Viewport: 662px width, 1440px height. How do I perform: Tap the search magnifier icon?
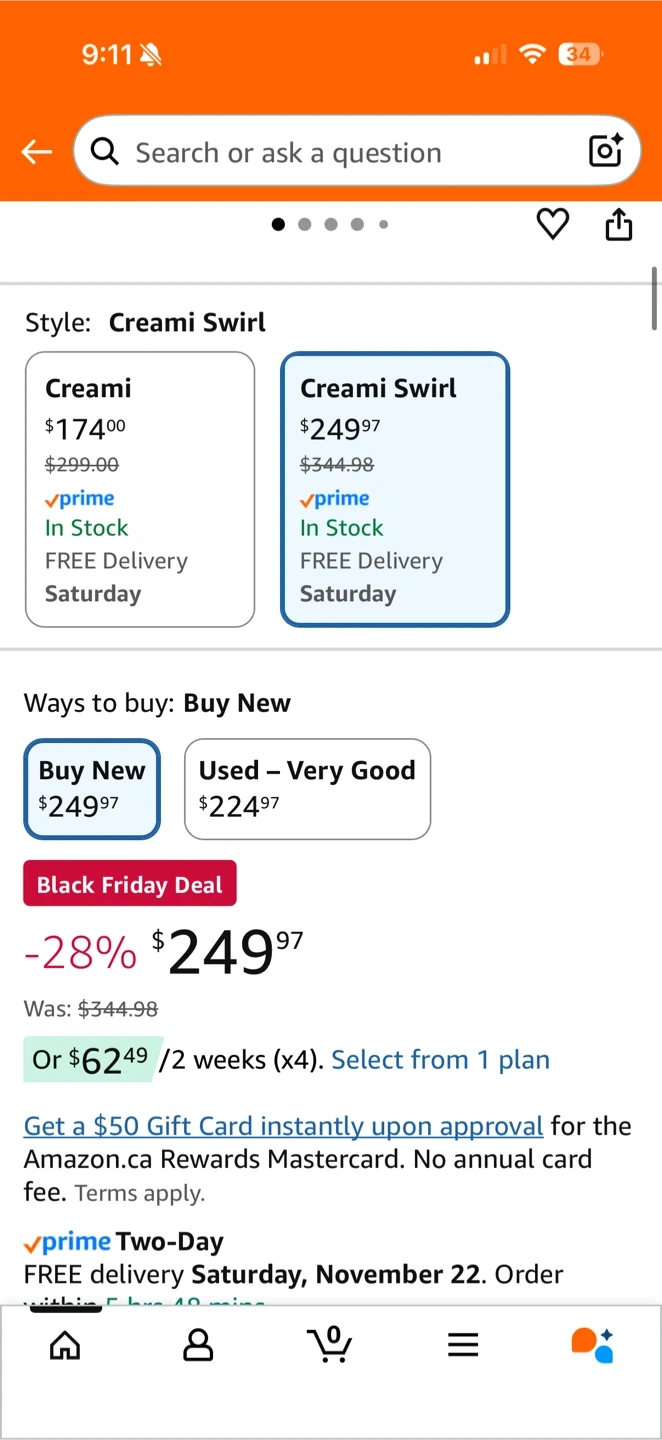(104, 152)
